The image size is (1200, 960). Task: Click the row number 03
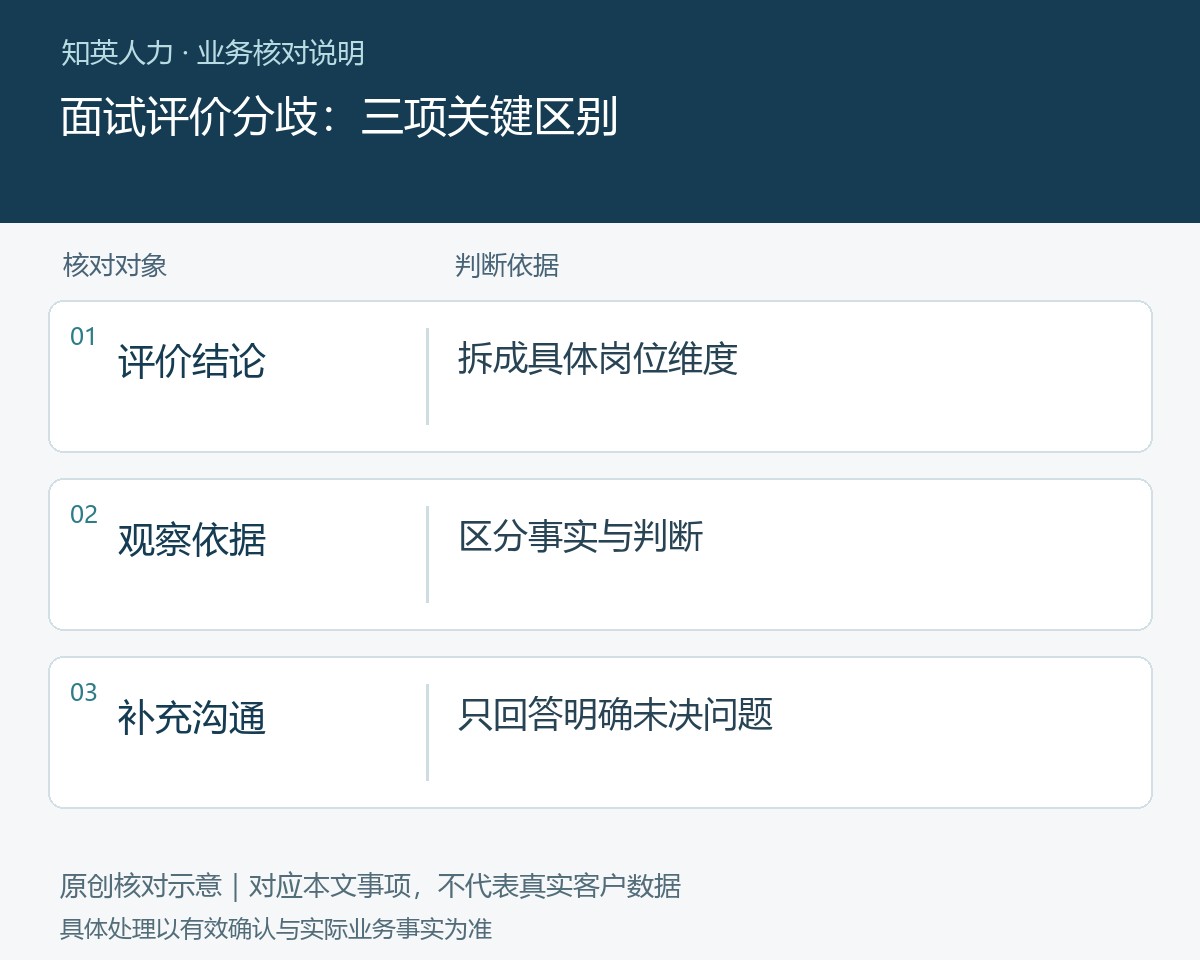pyautogui.click(x=83, y=693)
